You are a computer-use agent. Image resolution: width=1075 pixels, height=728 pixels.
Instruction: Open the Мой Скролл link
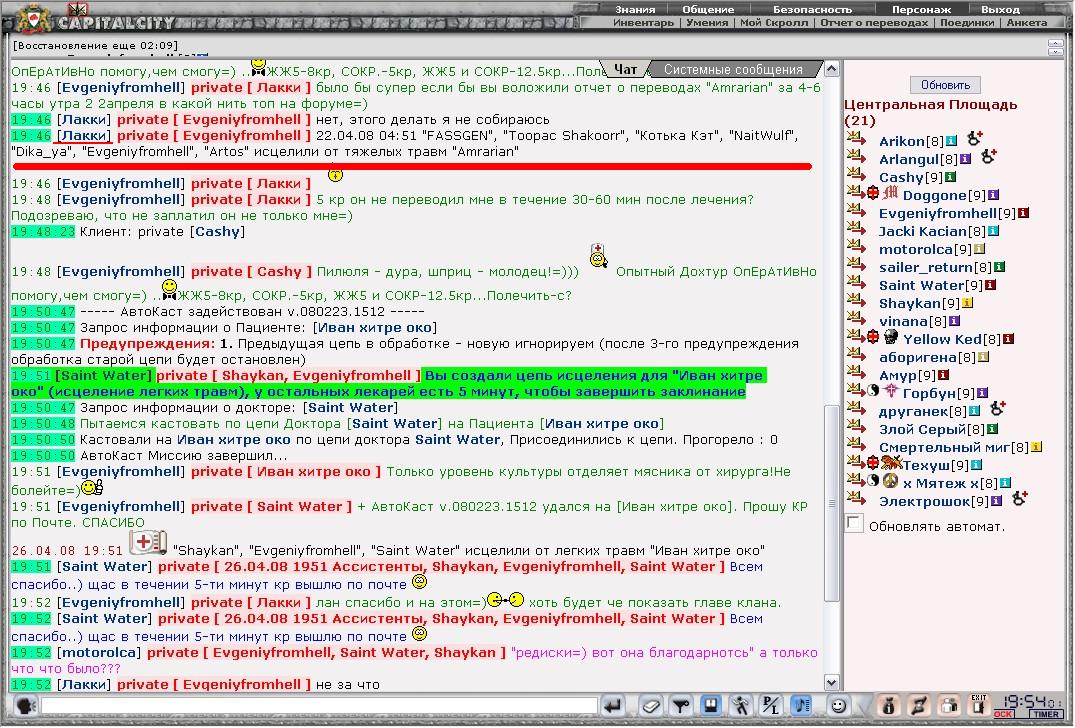[x=774, y=23]
